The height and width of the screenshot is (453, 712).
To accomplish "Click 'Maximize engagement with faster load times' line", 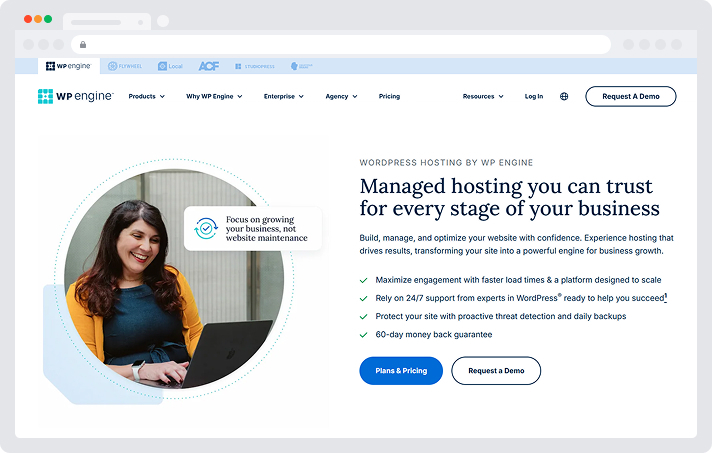I will 518,280.
